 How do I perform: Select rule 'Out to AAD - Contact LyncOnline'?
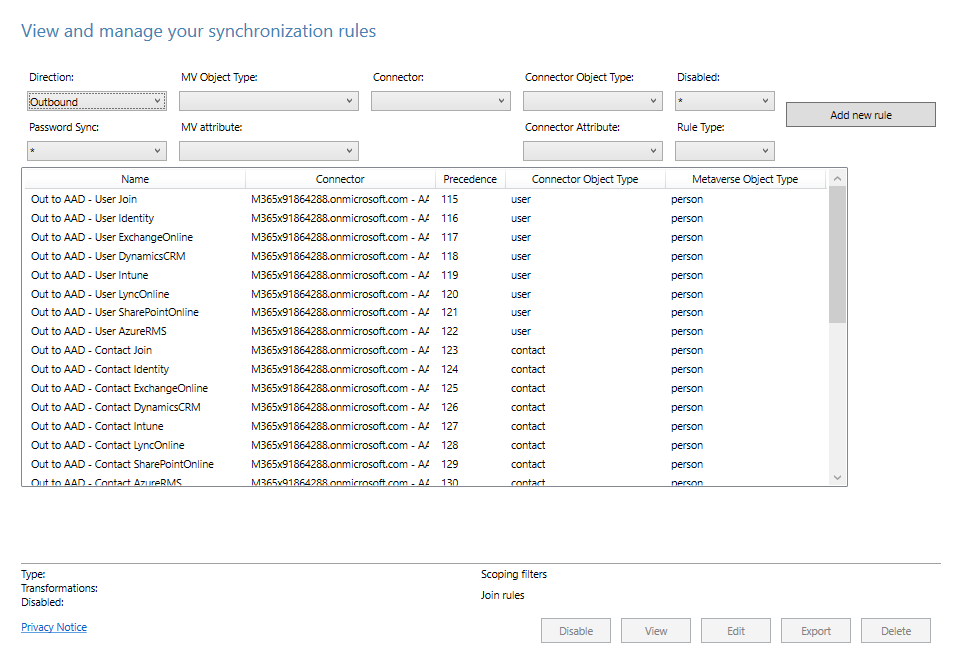(425, 445)
